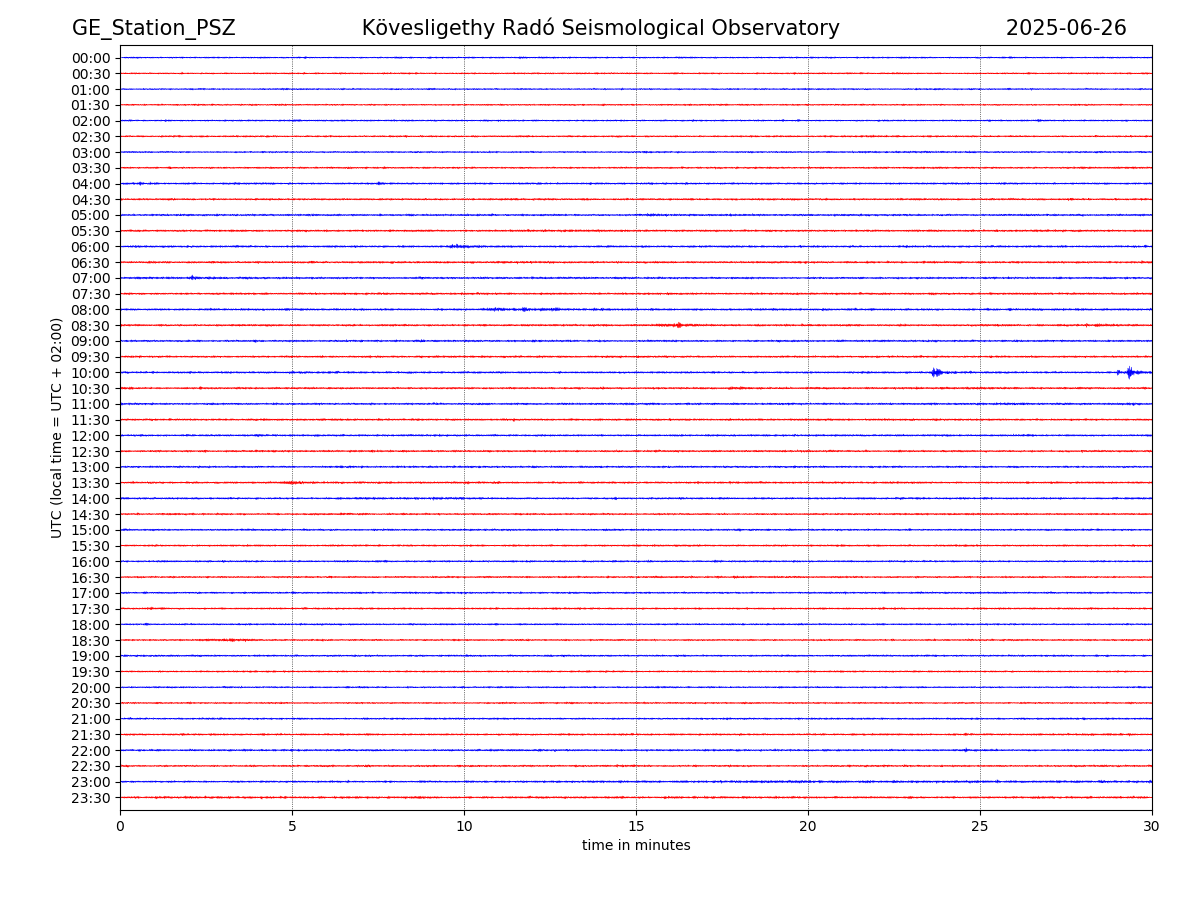Click the GE_Station_PSZ station title
The height and width of the screenshot is (900, 1200).
(x=154, y=29)
